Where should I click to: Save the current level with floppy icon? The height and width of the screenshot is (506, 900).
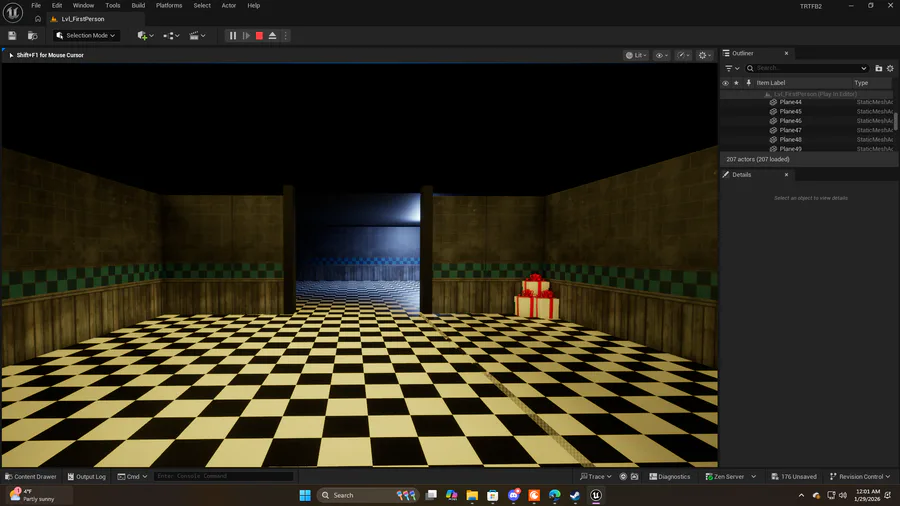12,36
